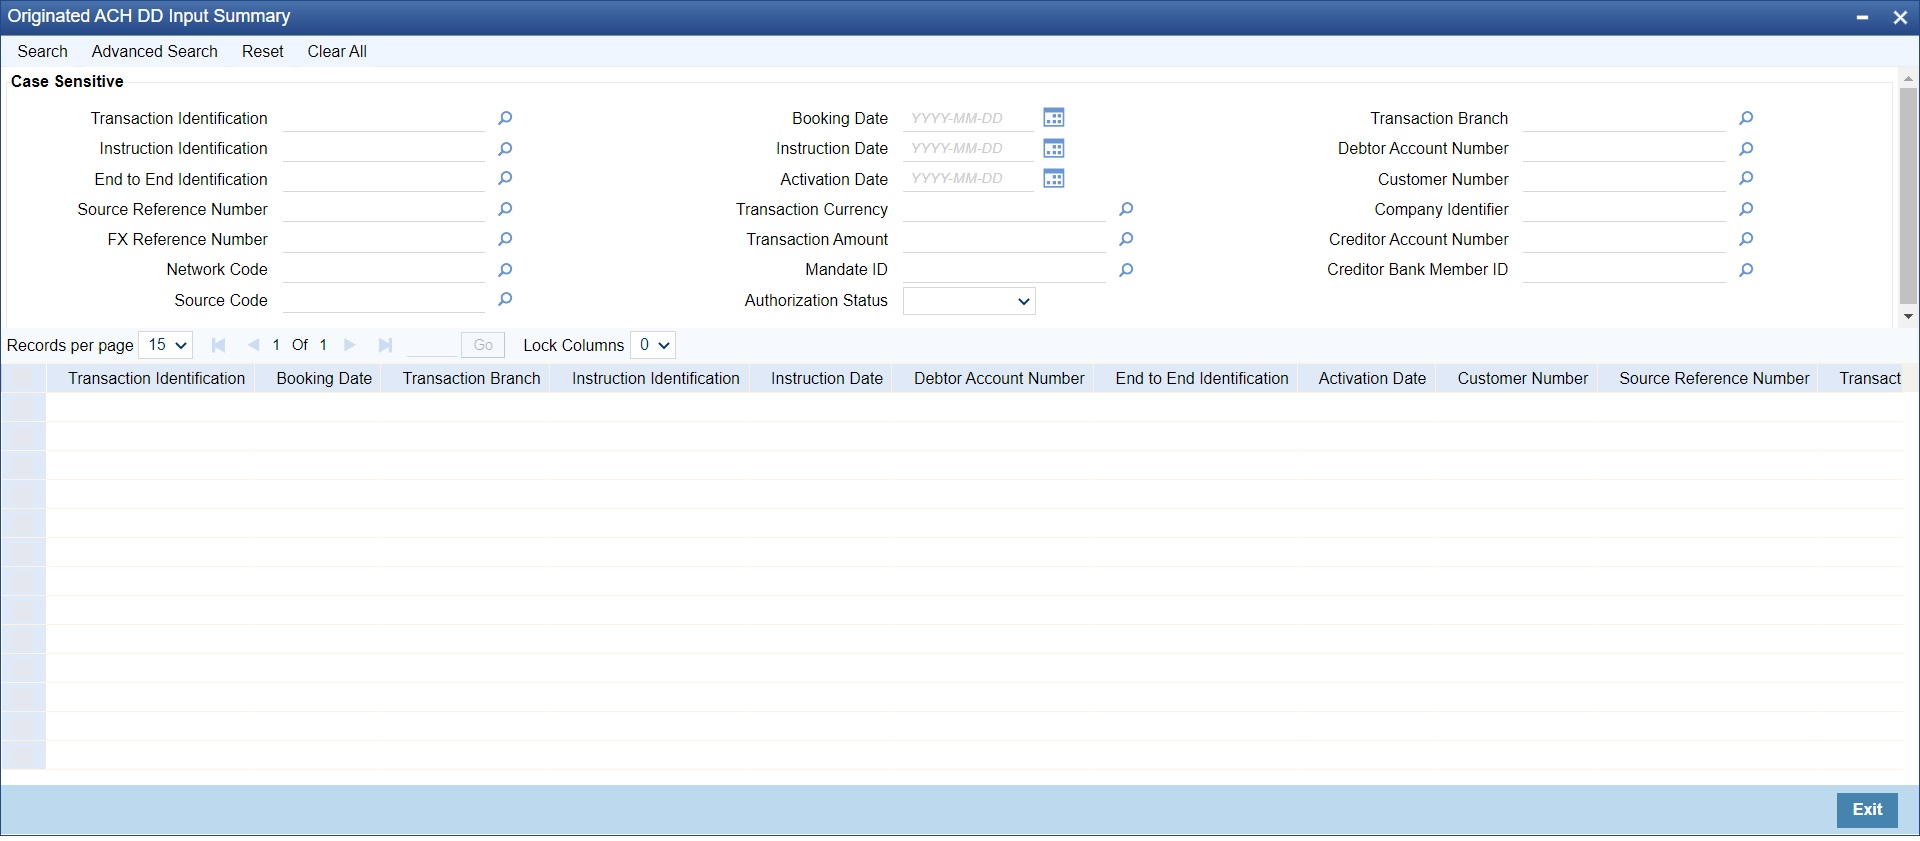Focus the Transaction Identification input field
The height and width of the screenshot is (841, 1920).
[x=384, y=118]
